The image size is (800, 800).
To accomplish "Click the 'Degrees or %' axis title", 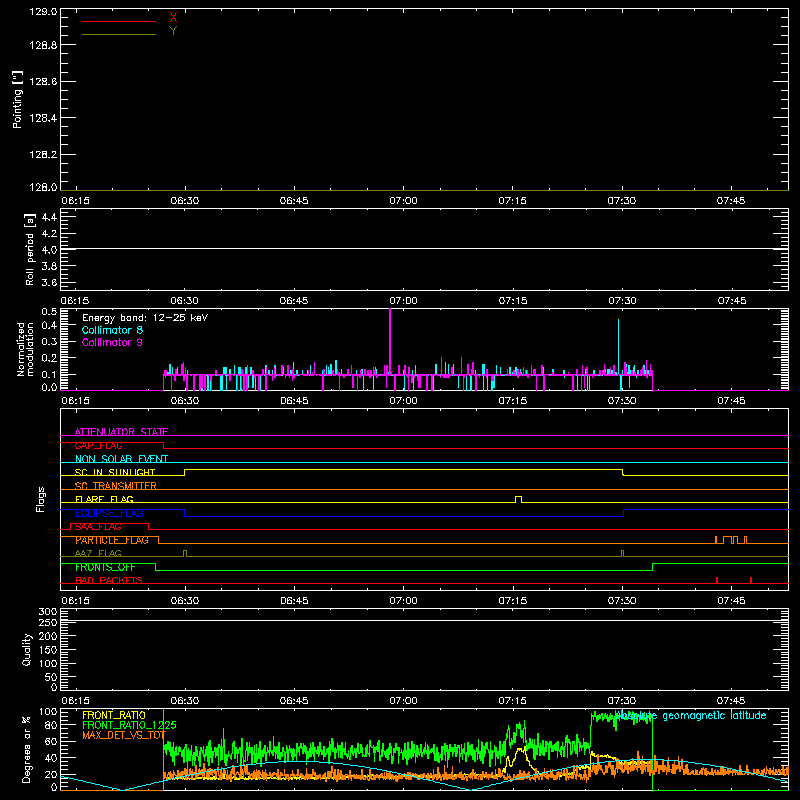I will (x=27, y=749).
